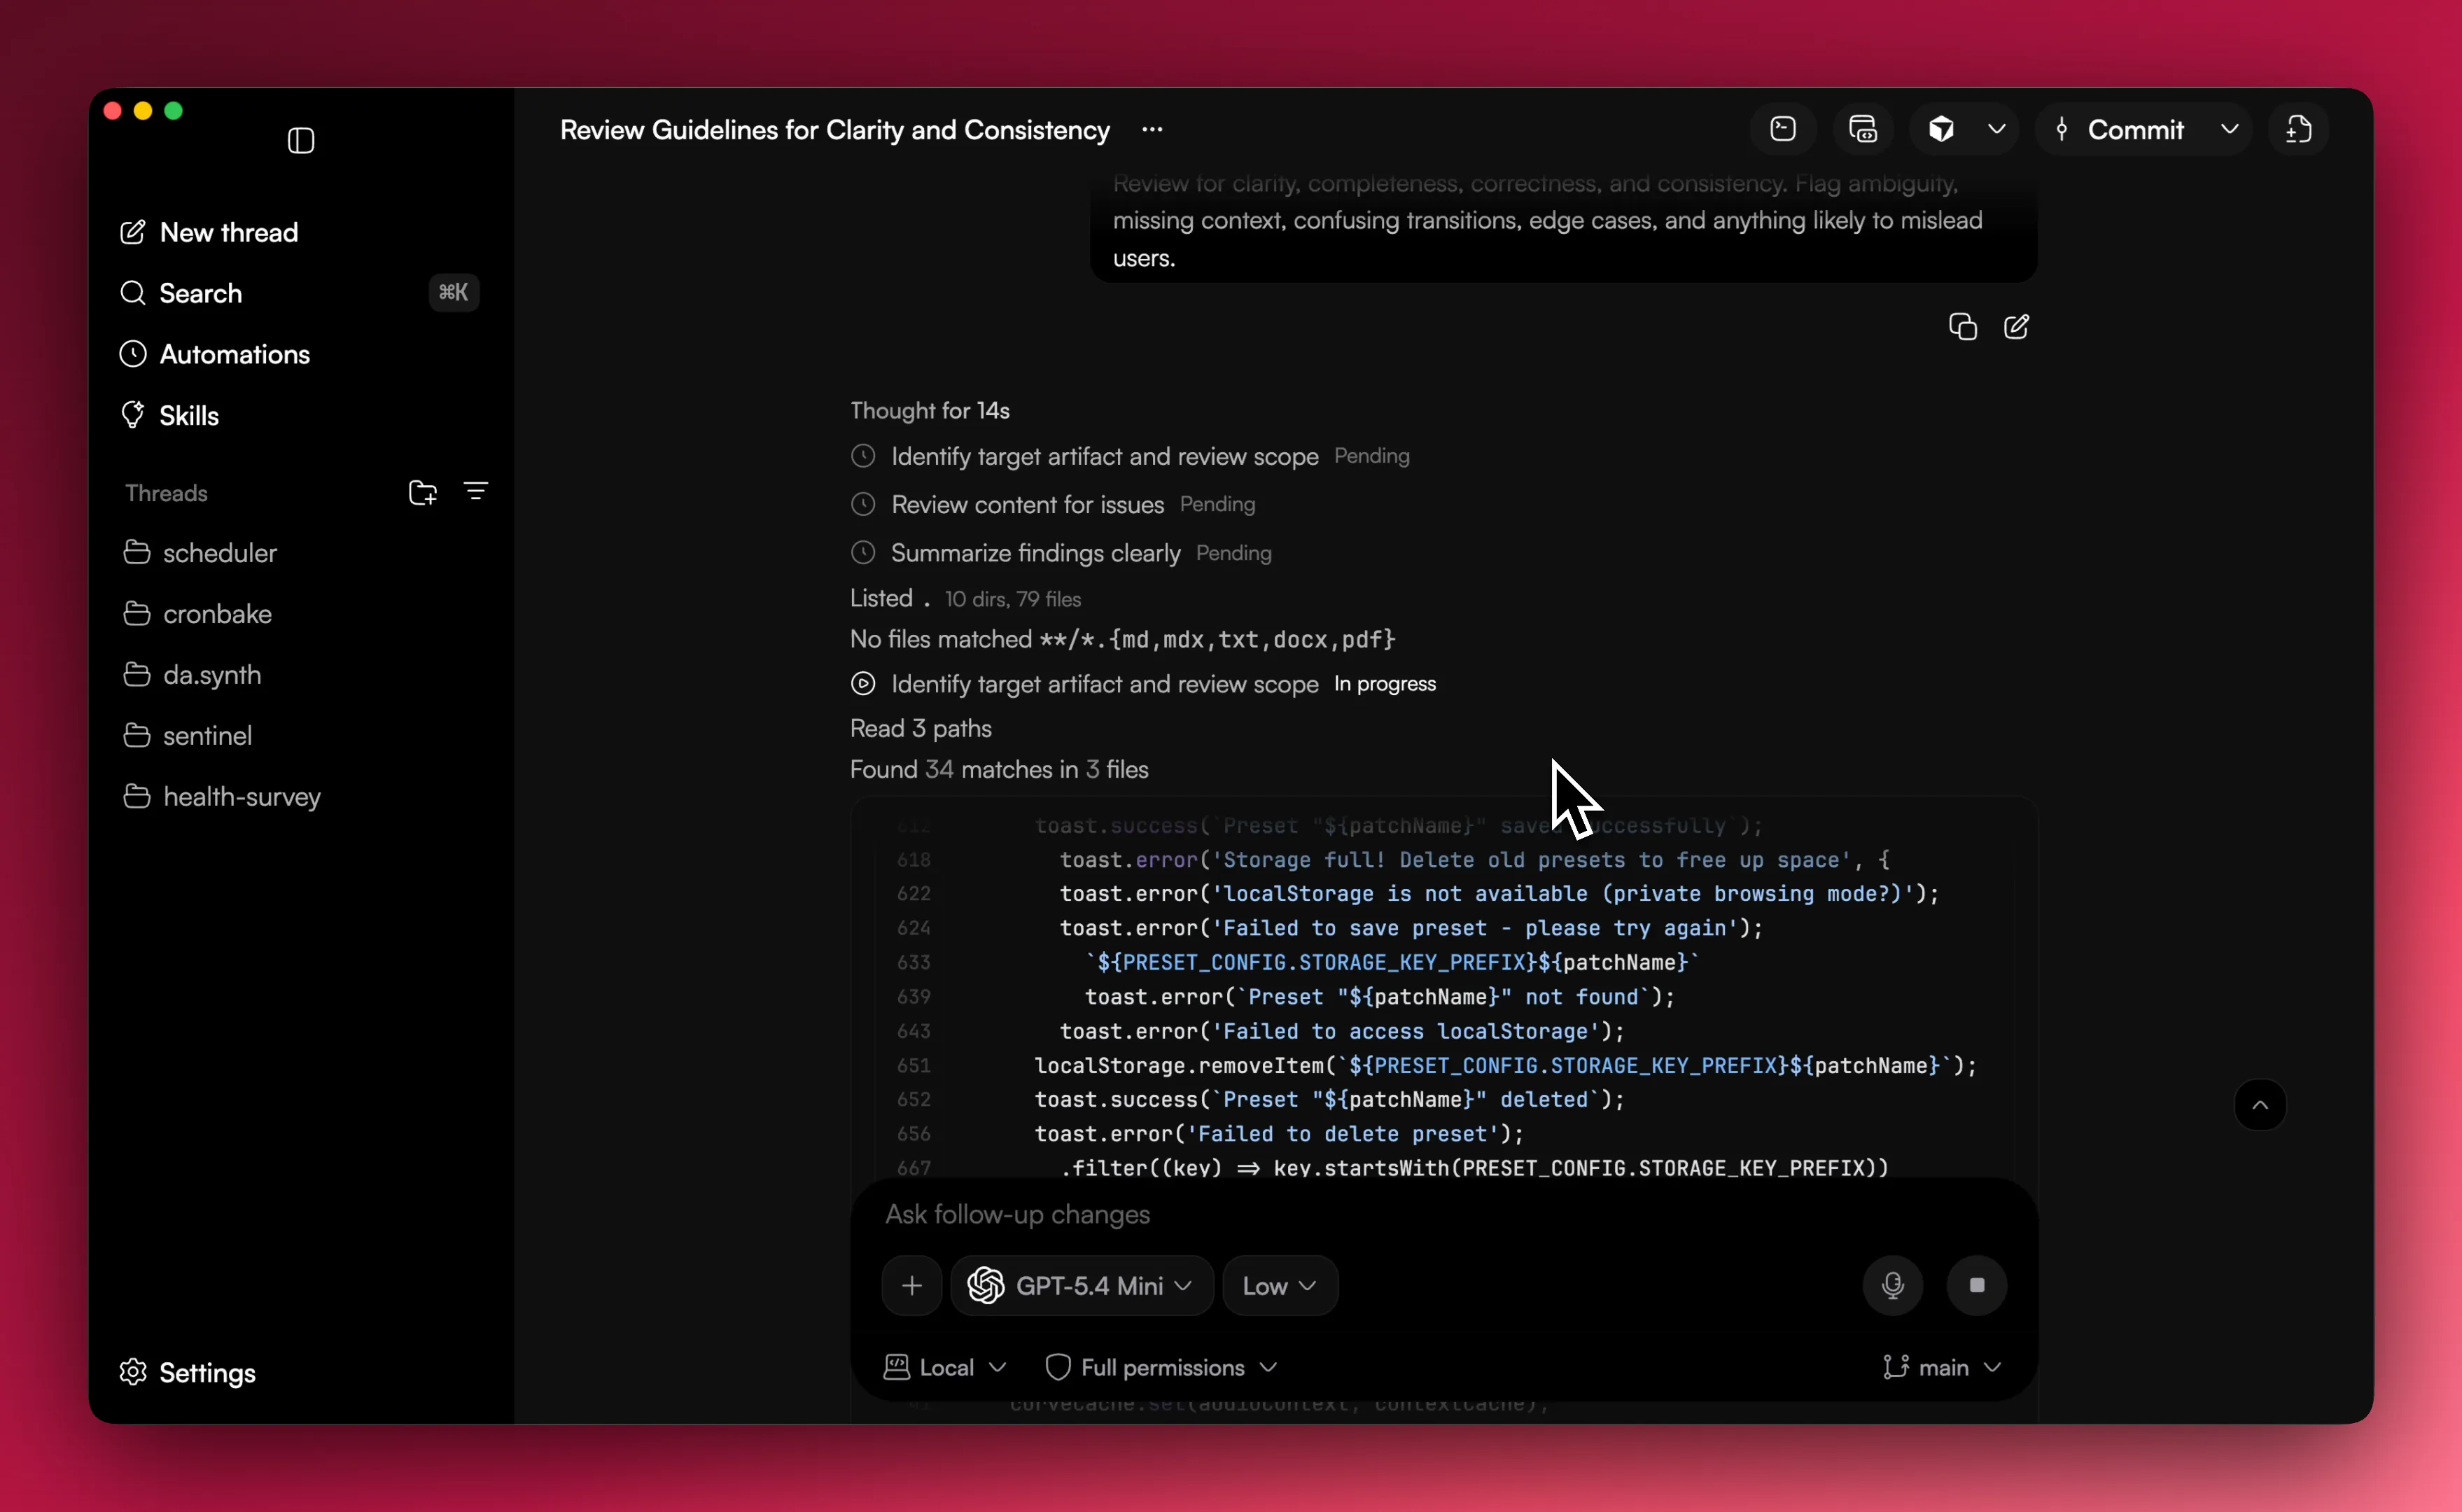Click the filter threads icon
Viewport: 2462px width, 1512px height.
(x=476, y=492)
